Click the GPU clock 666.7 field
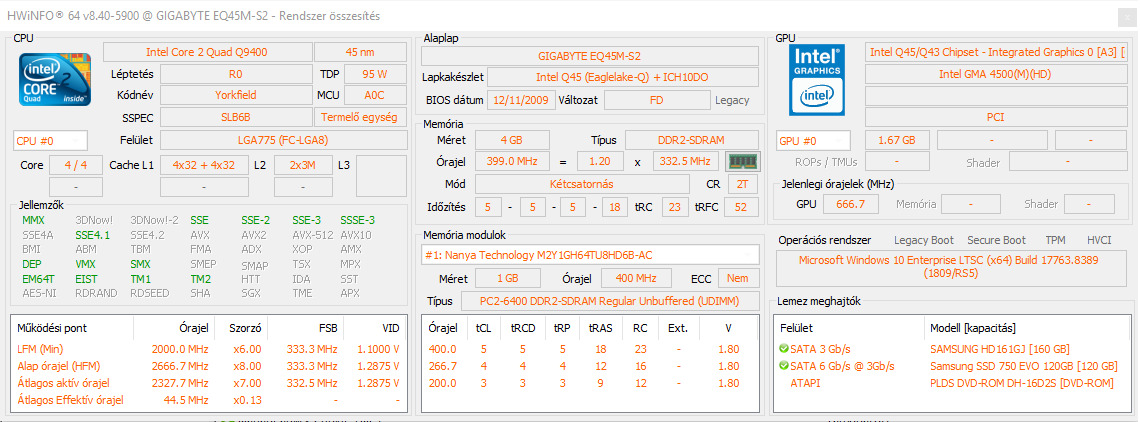This screenshot has height=422, width=1140. point(851,204)
